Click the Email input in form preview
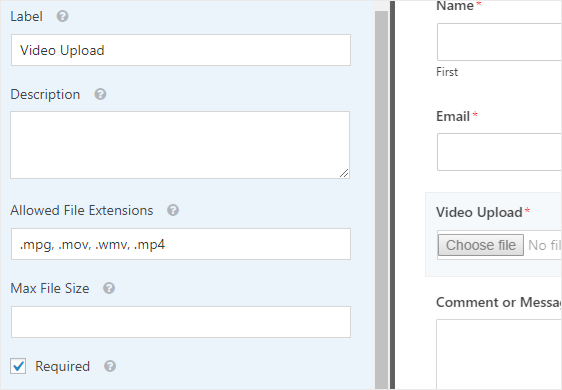Screen dimensions: 562x390 tap(499, 152)
